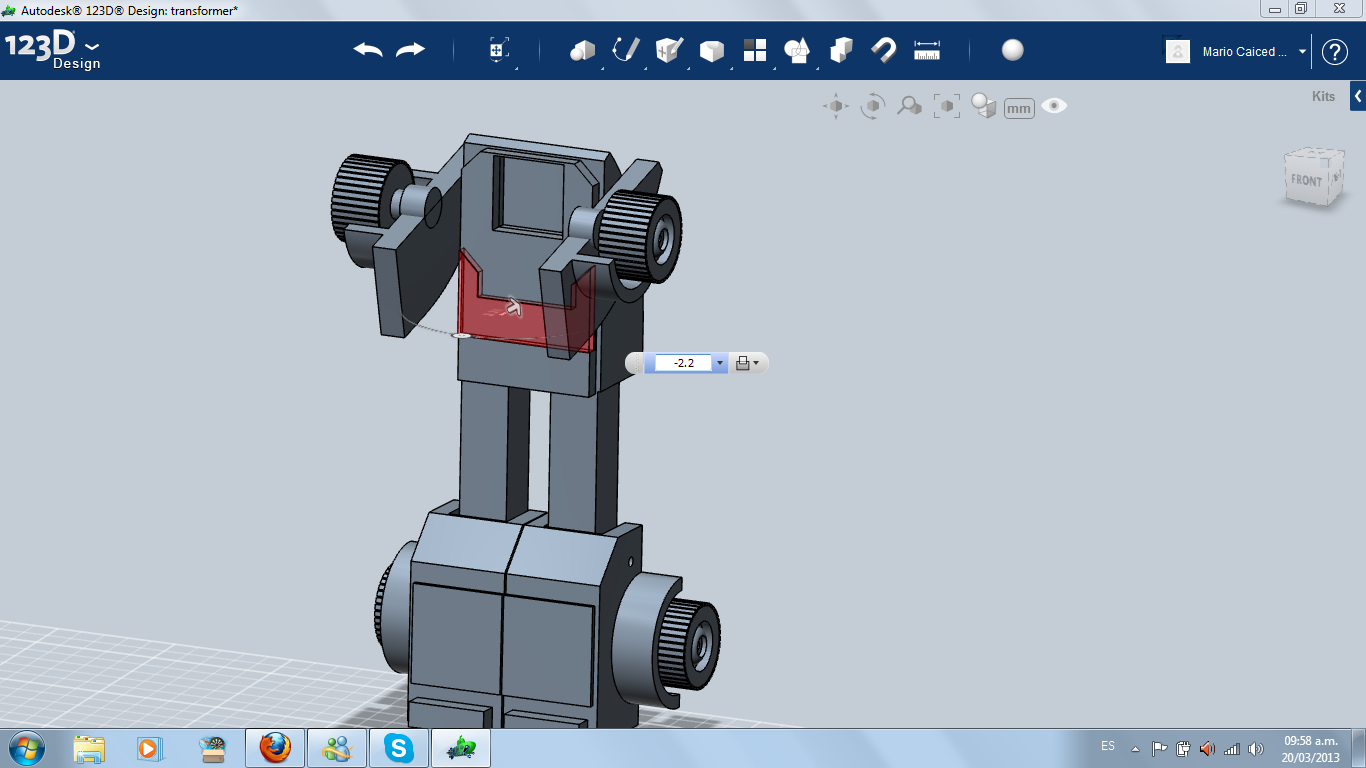This screenshot has width=1366, height=768.
Task: Open the visual style materials/outlines menu
Action: 984,106
